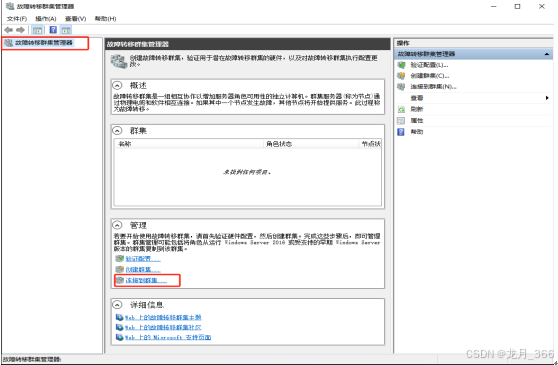Collapse the 管理 section
The height and width of the screenshot is (365, 558).
tap(117, 225)
